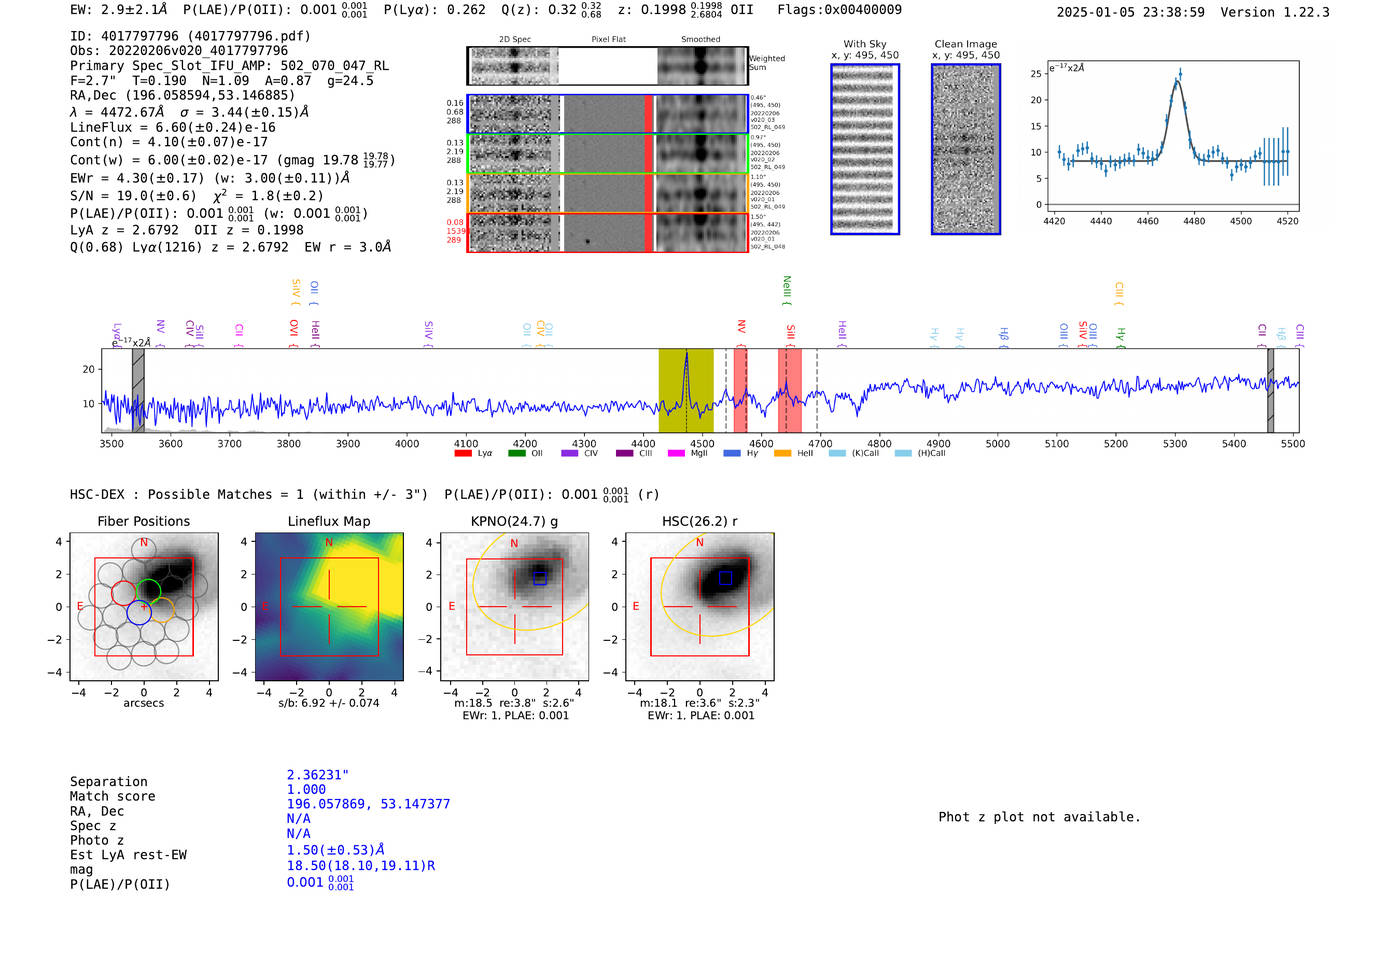Click the orange HeII legend swatch
Image resolution: width=1400 pixels, height=953 pixels.
click(x=783, y=453)
